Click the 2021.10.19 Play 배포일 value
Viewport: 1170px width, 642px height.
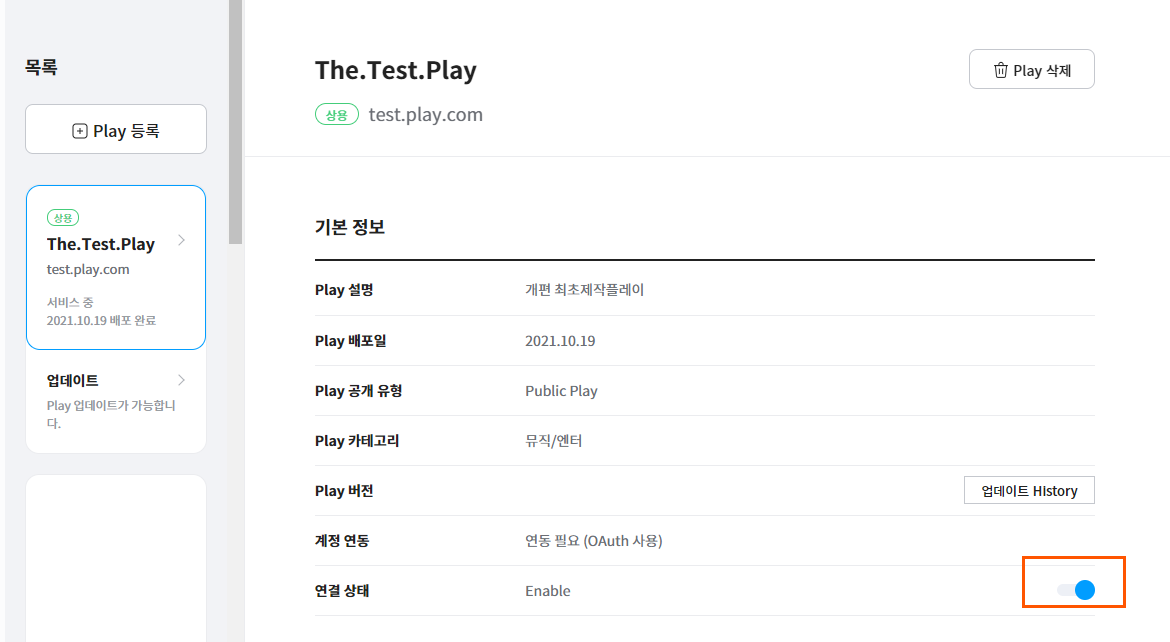560,341
